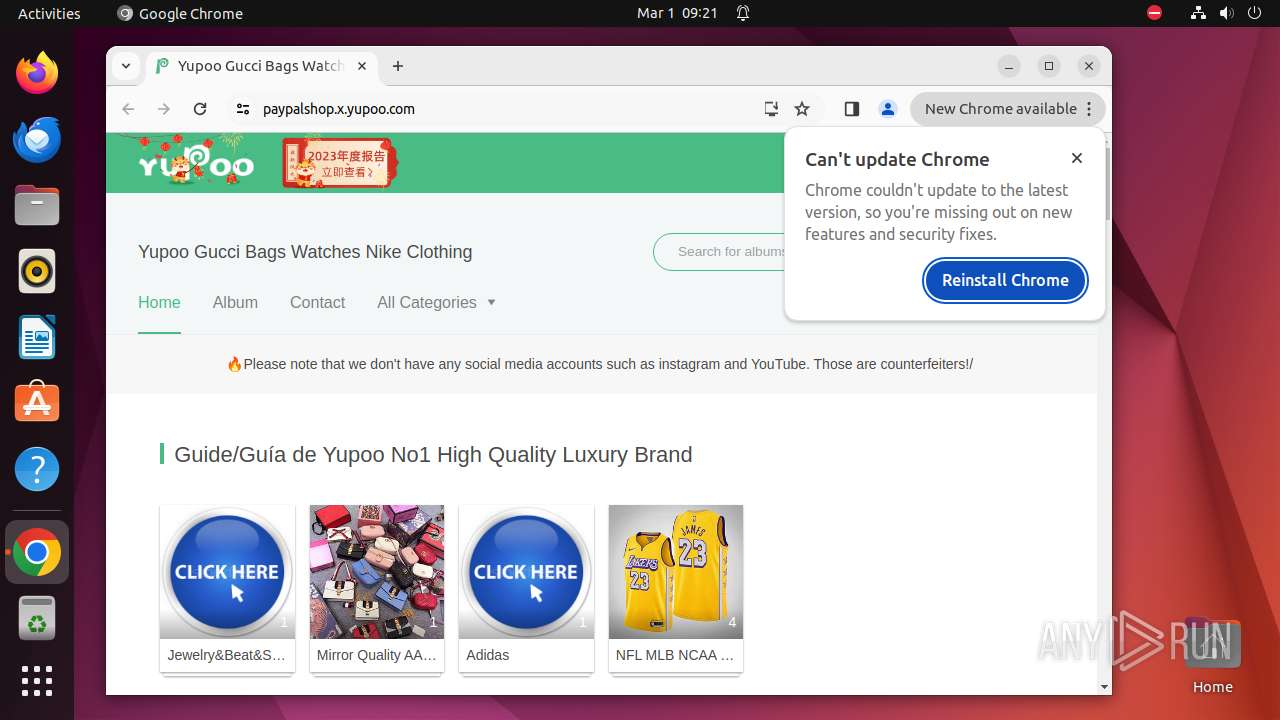This screenshot has width=1280, height=720.
Task: Switch to the Album navigation tab
Action: (235, 302)
